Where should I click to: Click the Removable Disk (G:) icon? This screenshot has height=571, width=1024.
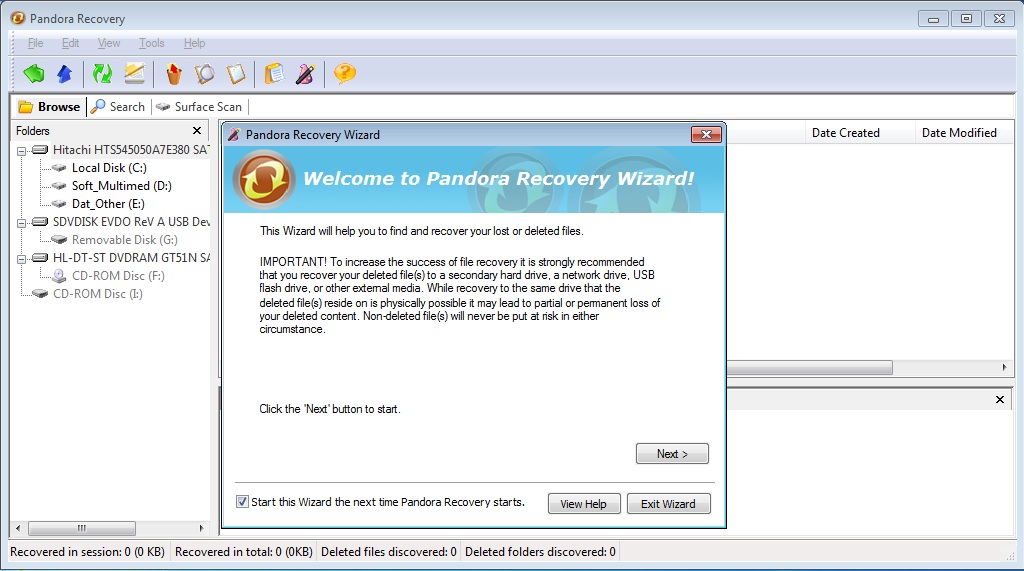pos(59,240)
